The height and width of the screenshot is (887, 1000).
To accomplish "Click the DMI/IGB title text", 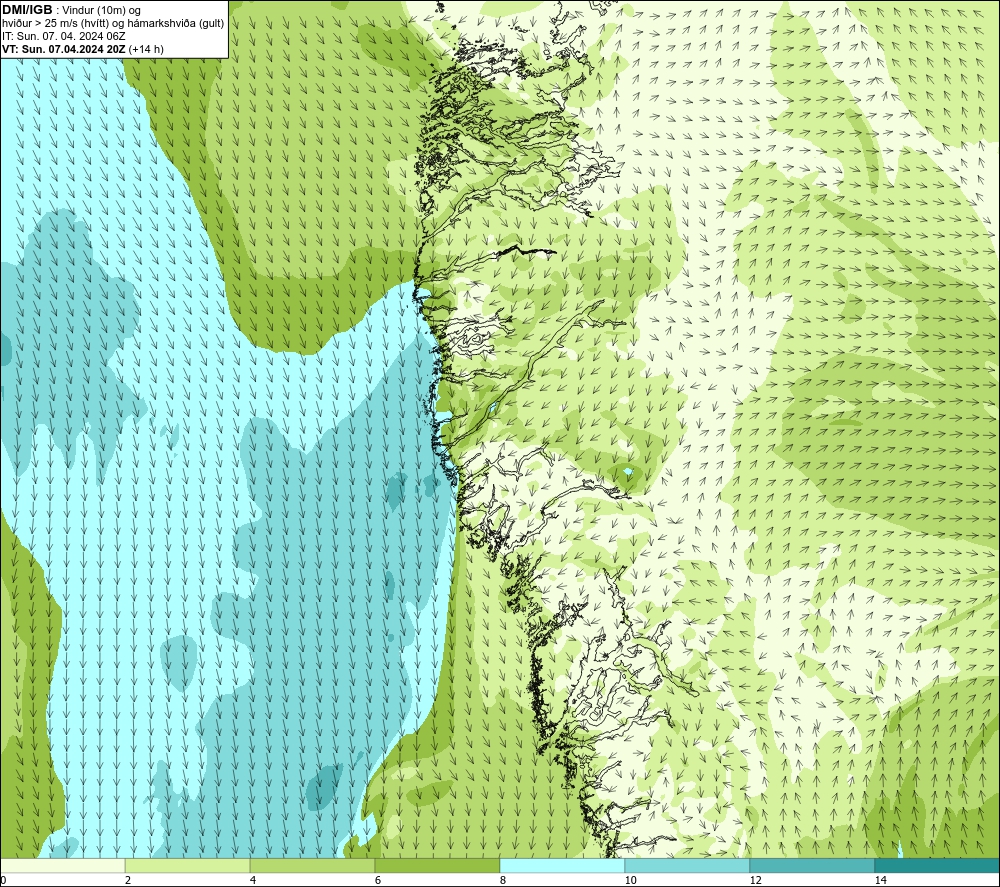I will coord(27,10).
